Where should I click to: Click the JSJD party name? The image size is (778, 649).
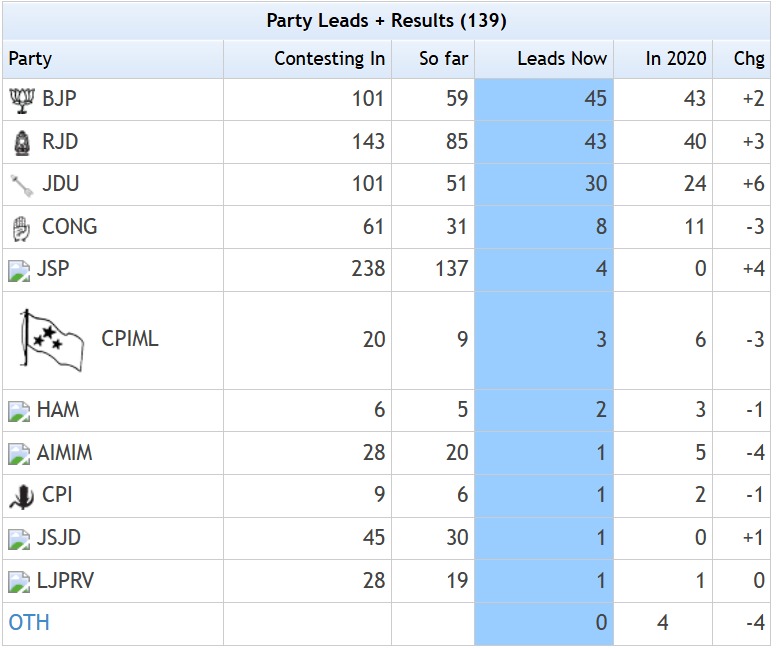(58, 538)
